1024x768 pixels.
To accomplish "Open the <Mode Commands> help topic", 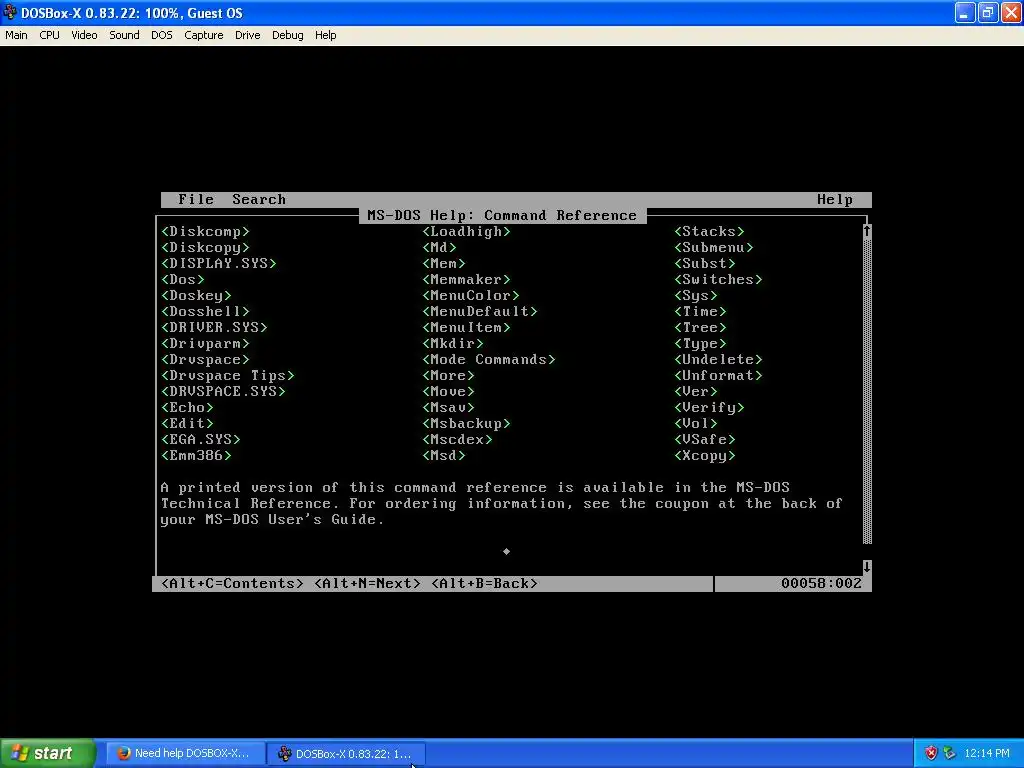I will (488, 359).
